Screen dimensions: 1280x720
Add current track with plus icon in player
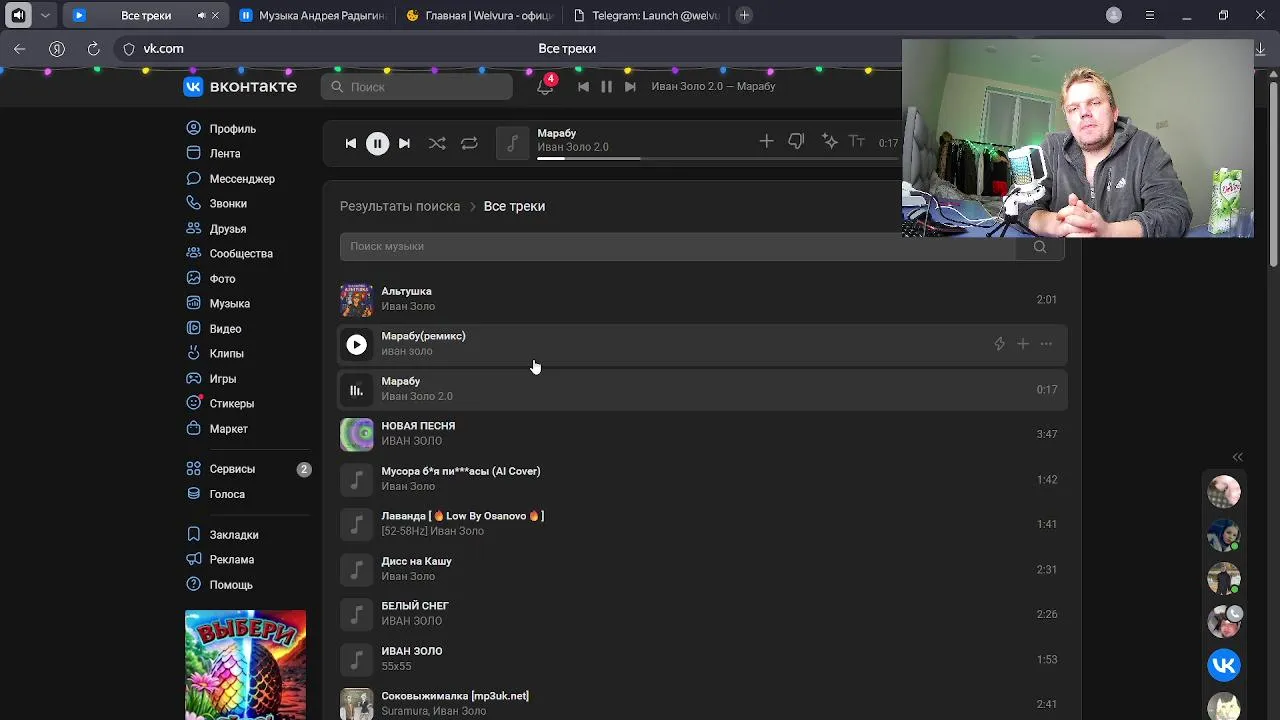coord(766,142)
